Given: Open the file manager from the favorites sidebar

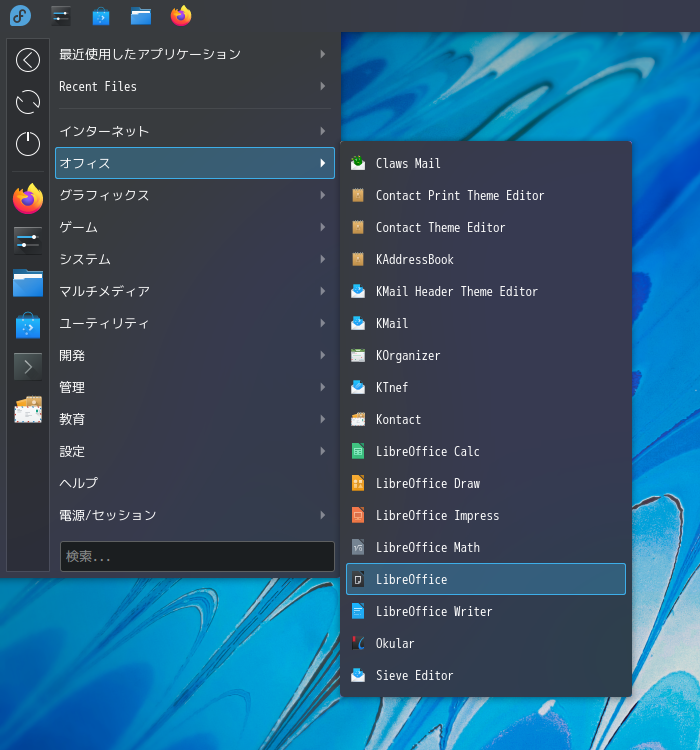Looking at the screenshot, I should [x=28, y=283].
